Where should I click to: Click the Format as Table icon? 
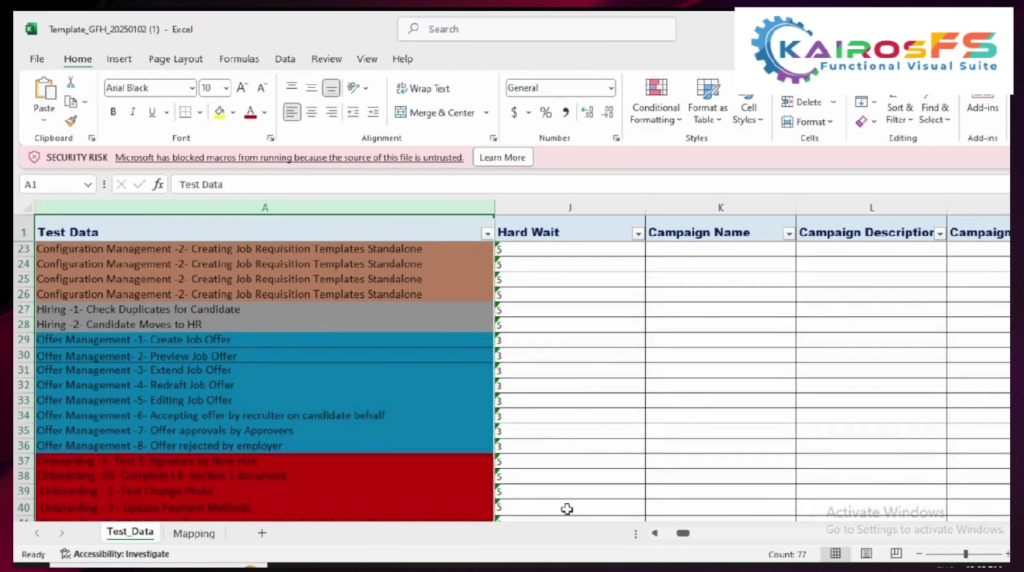[708, 101]
